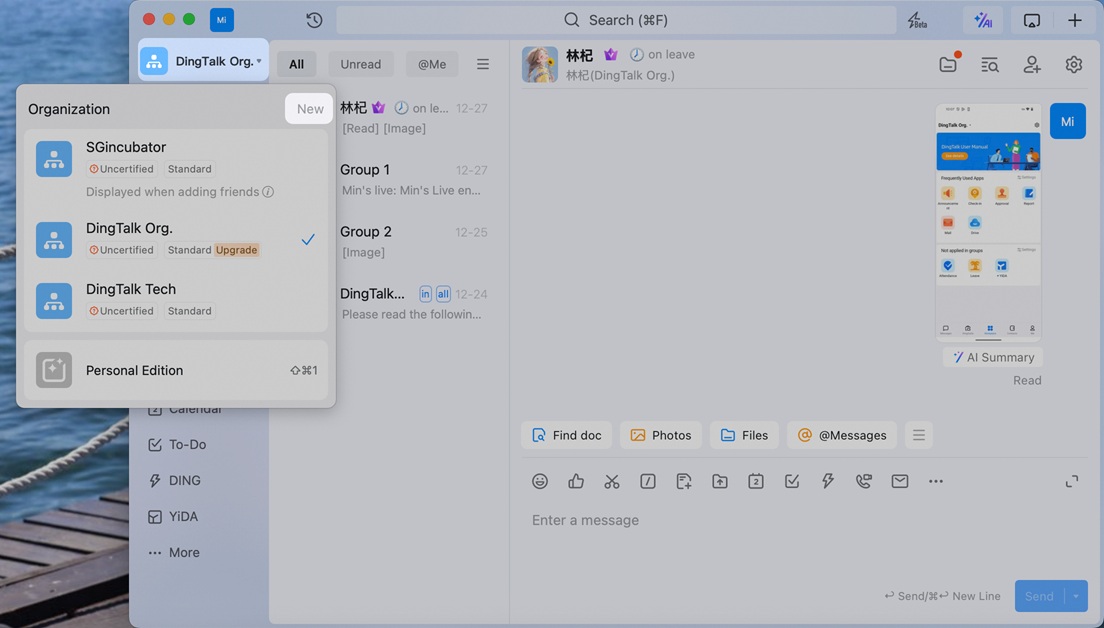Open the emoji picker in message toolbar
Image resolution: width=1104 pixels, height=628 pixels.
[x=540, y=481]
